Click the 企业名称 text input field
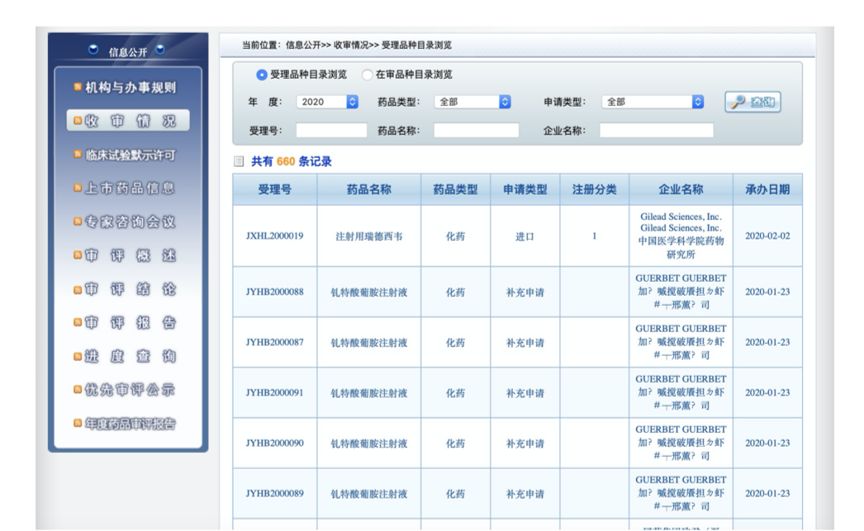This screenshot has height=531, width=864. [656, 130]
